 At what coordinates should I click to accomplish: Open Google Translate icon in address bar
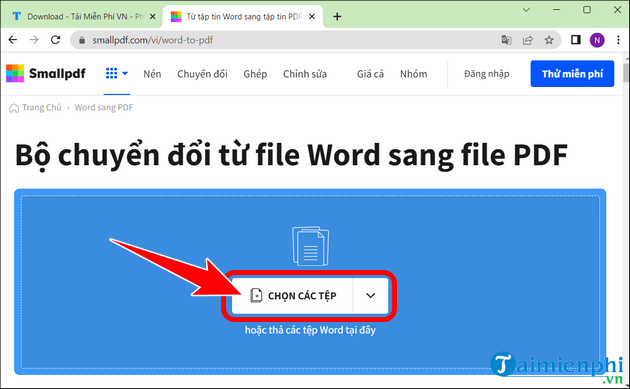[506, 40]
